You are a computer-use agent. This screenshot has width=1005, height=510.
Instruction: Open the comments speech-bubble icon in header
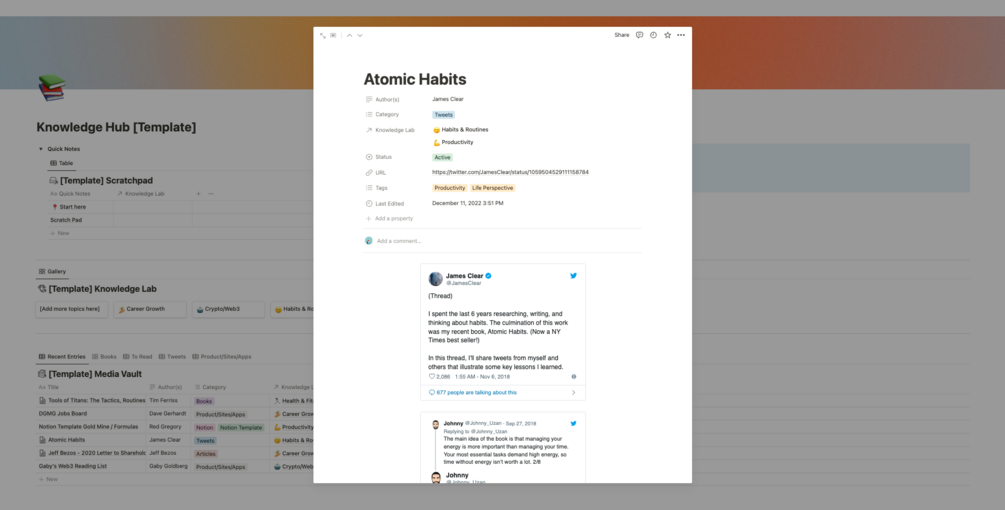[x=639, y=35]
